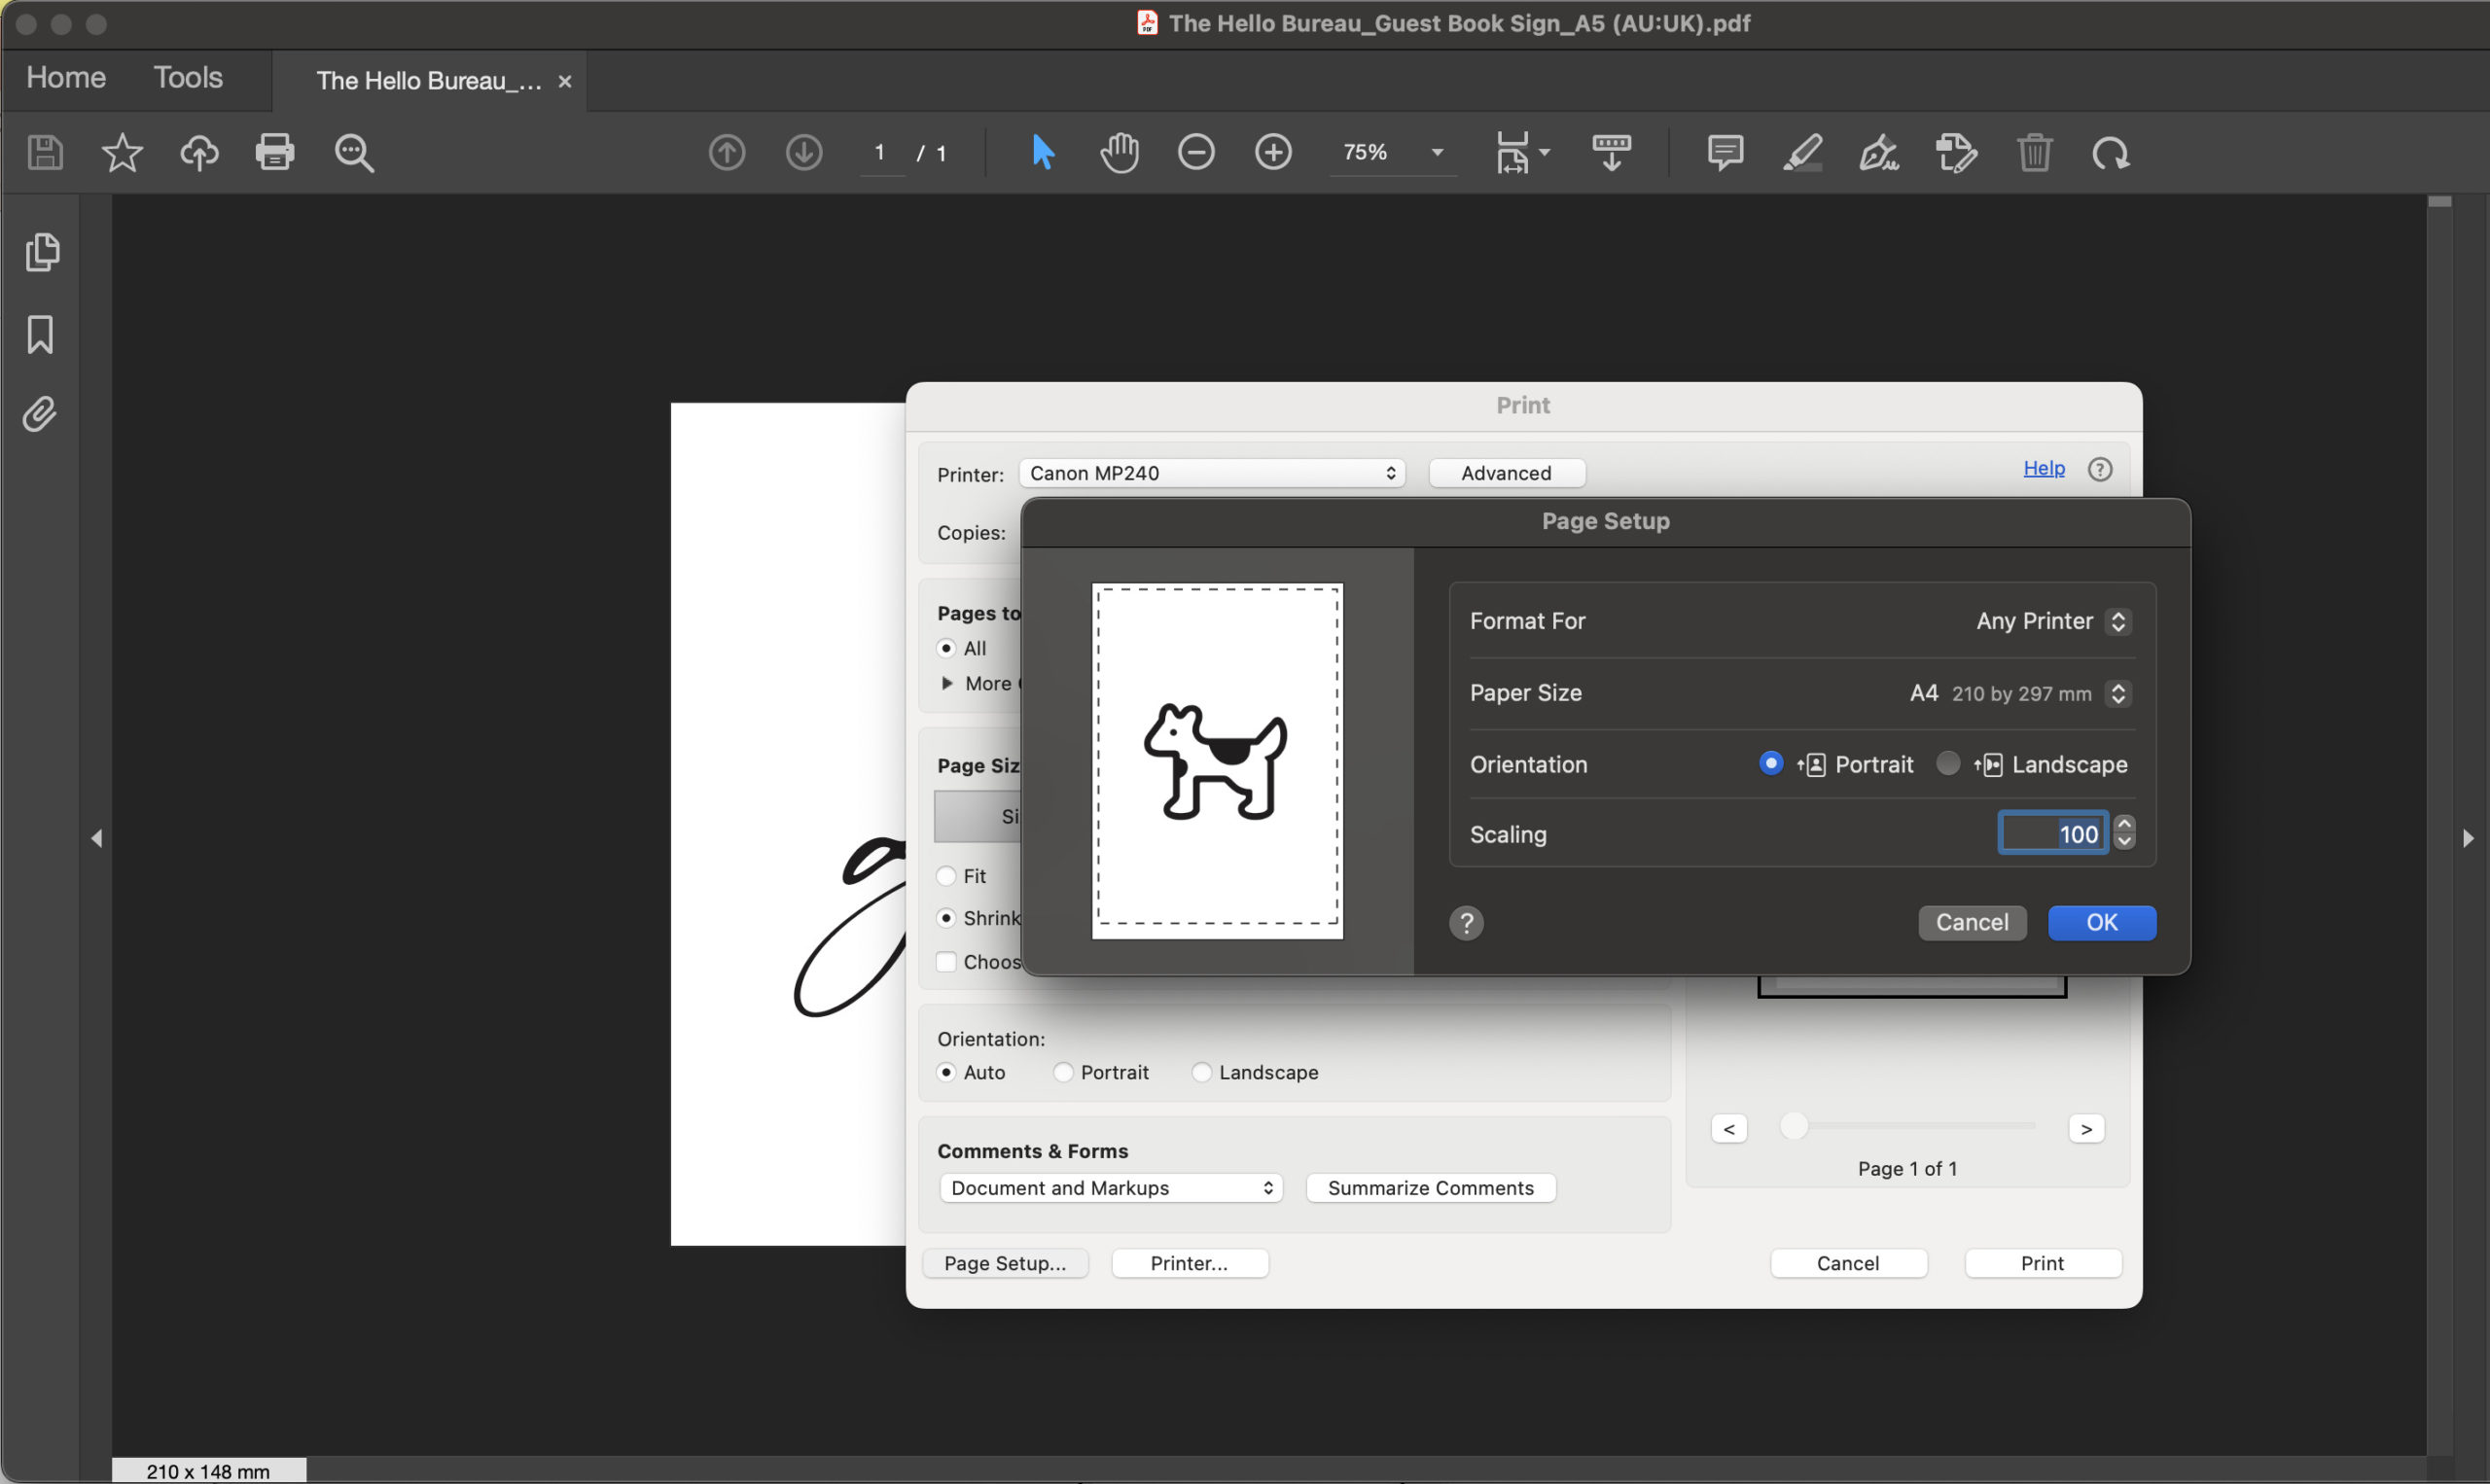Image resolution: width=2490 pixels, height=1484 pixels.
Task: Select Landscape orientation in Page Setup
Action: [x=1947, y=763]
